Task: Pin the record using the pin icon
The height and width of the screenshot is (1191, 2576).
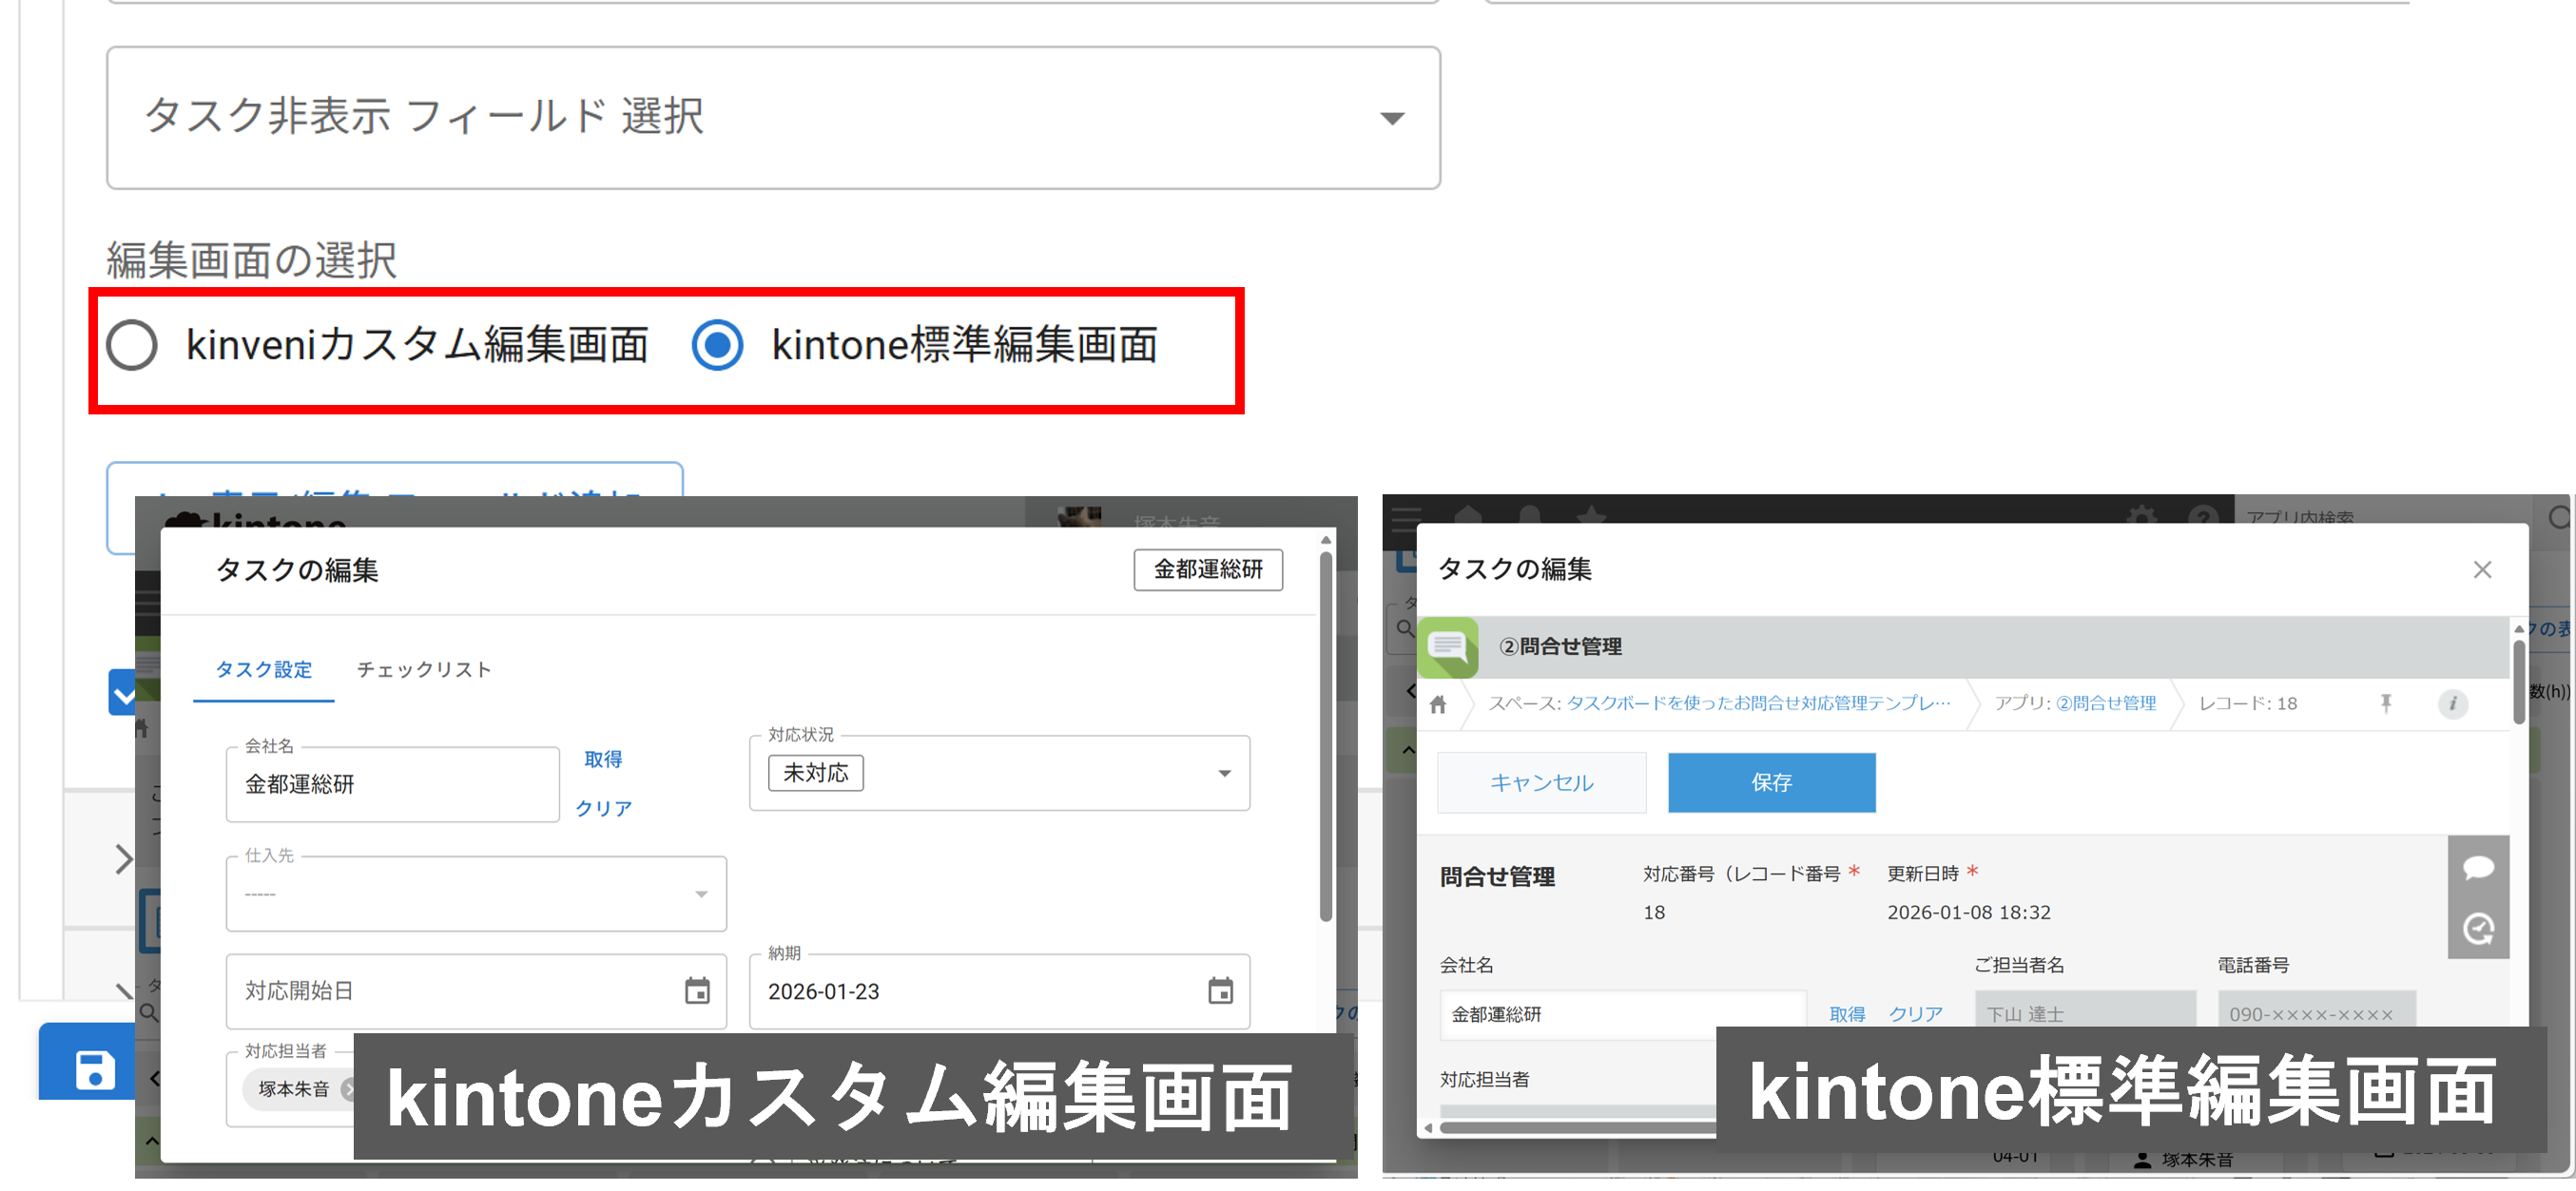Action: tap(2388, 703)
